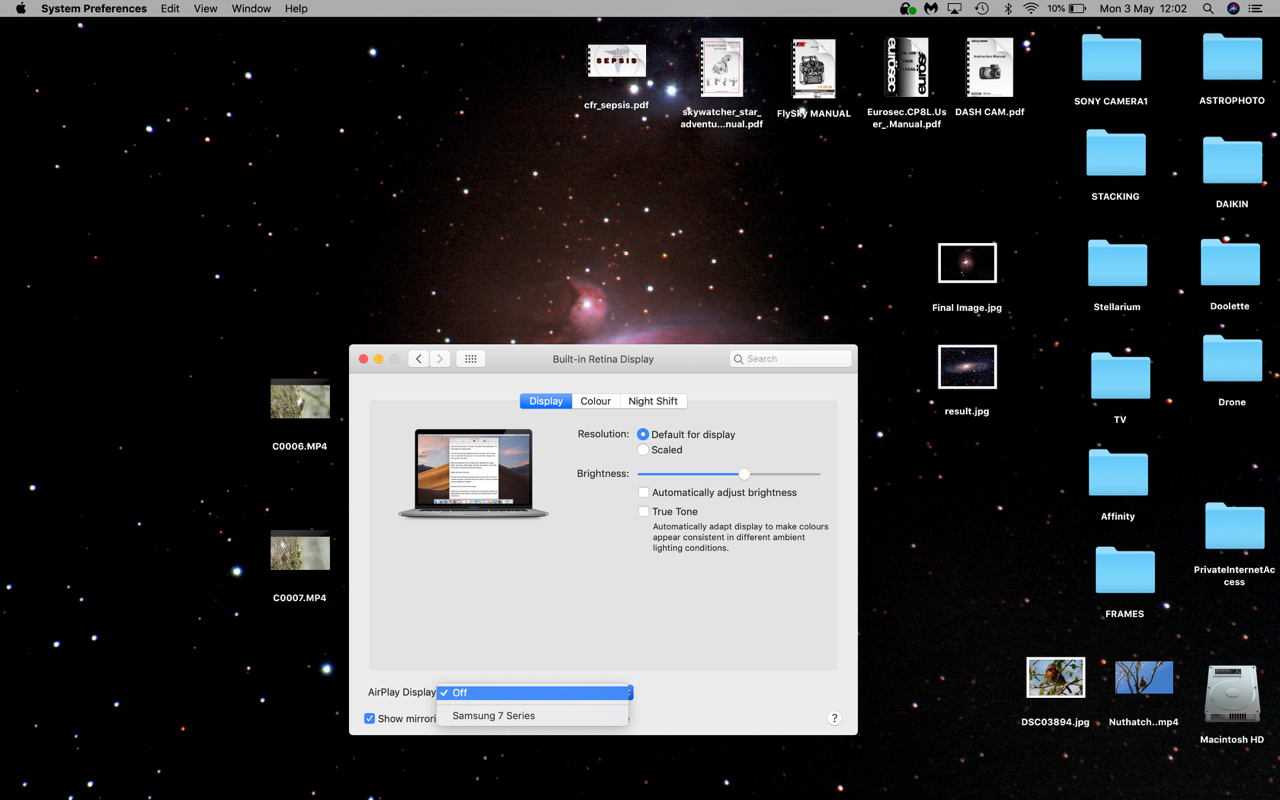Viewport: 1280px width, 800px height.
Task: Click the forward arrow in System Preferences toolbar
Action: tap(440, 359)
